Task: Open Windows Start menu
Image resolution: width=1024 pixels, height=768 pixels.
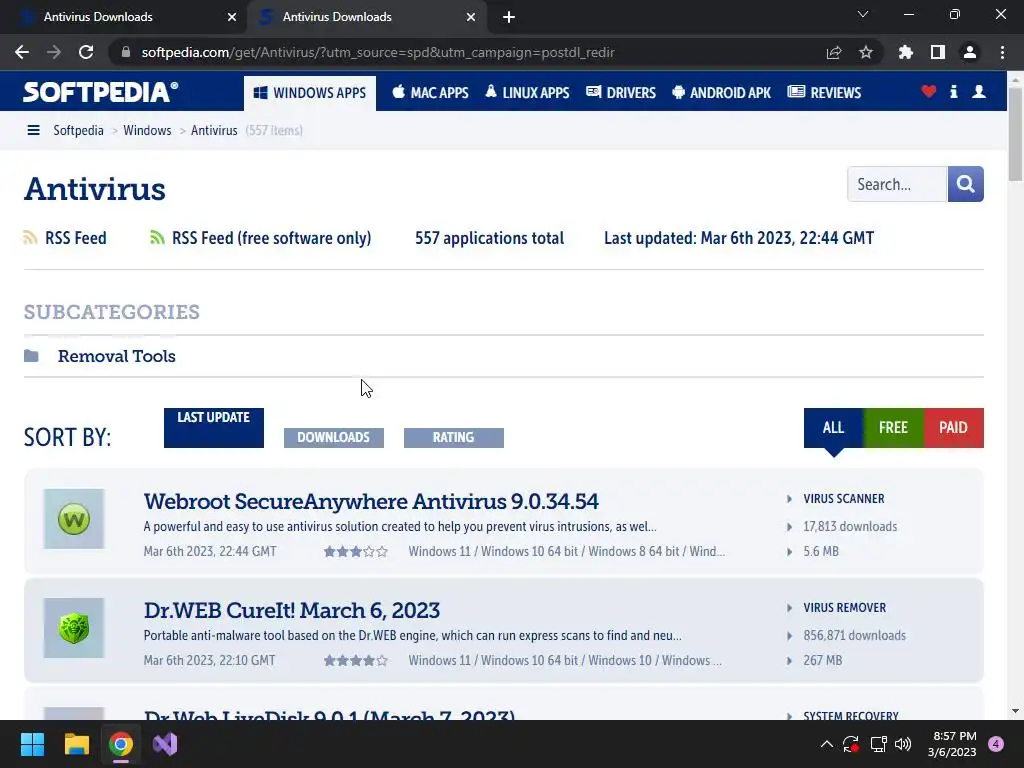Action: (x=32, y=744)
